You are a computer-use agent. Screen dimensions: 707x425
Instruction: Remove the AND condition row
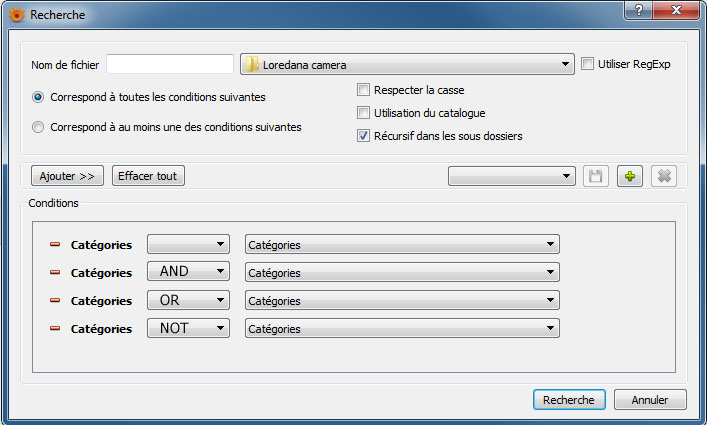tap(55, 272)
